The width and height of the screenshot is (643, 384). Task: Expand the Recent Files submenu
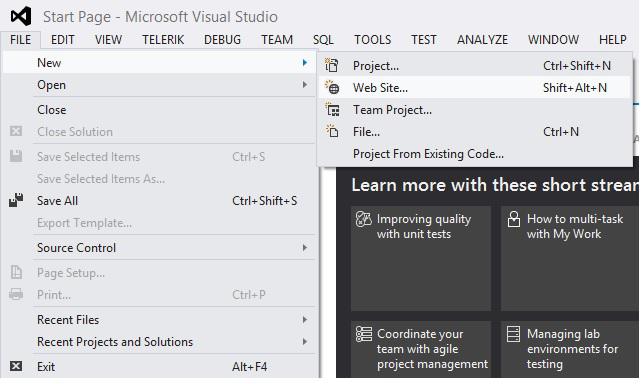[x=305, y=319]
